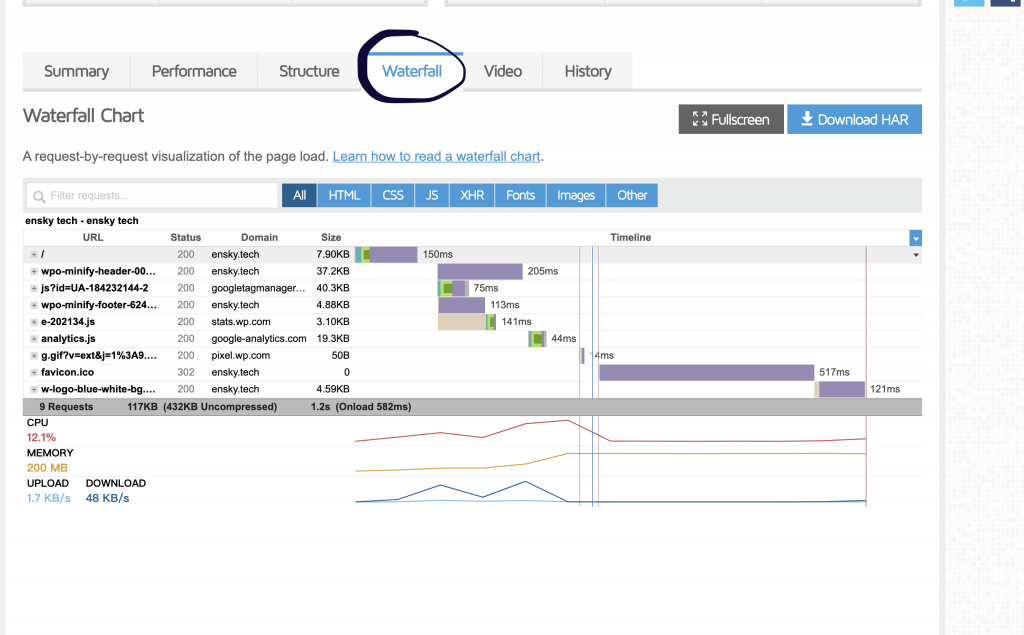This screenshot has width=1024, height=635.
Task: Click the magnifier icon in filter box
Action: pyautogui.click(x=38, y=196)
